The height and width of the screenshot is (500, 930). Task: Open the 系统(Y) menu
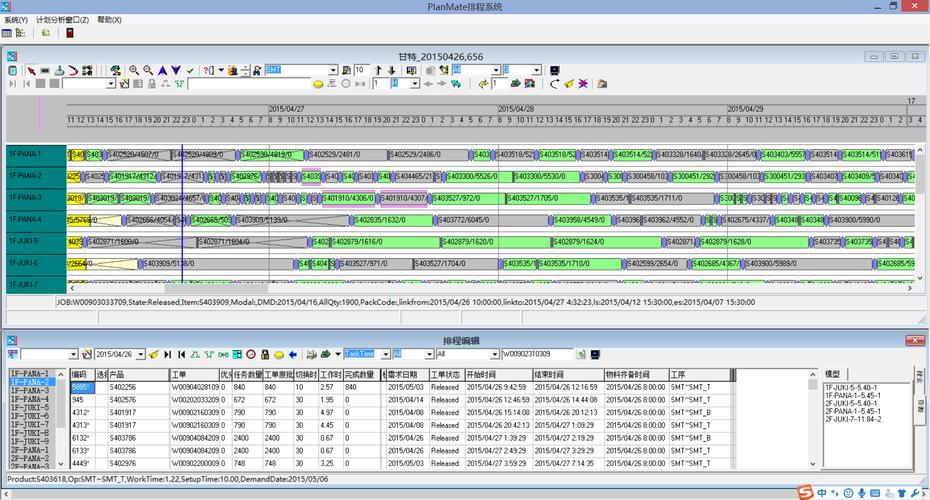pos(15,20)
